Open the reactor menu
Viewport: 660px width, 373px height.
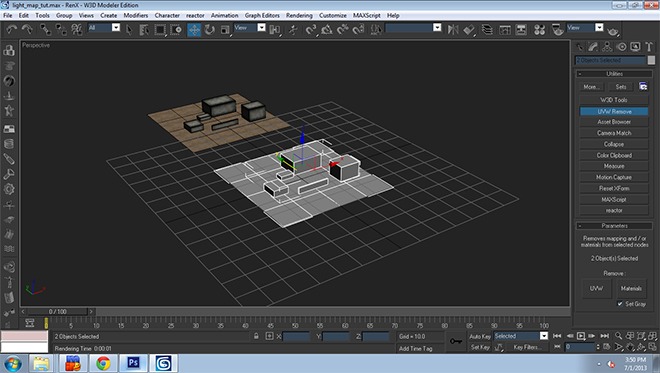point(195,15)
